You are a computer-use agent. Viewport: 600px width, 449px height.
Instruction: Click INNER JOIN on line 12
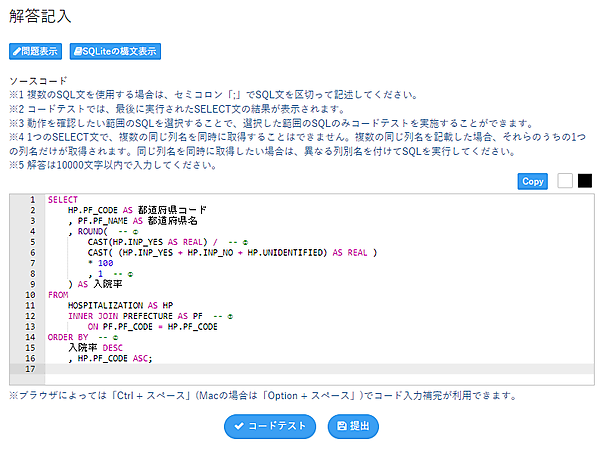93,316
